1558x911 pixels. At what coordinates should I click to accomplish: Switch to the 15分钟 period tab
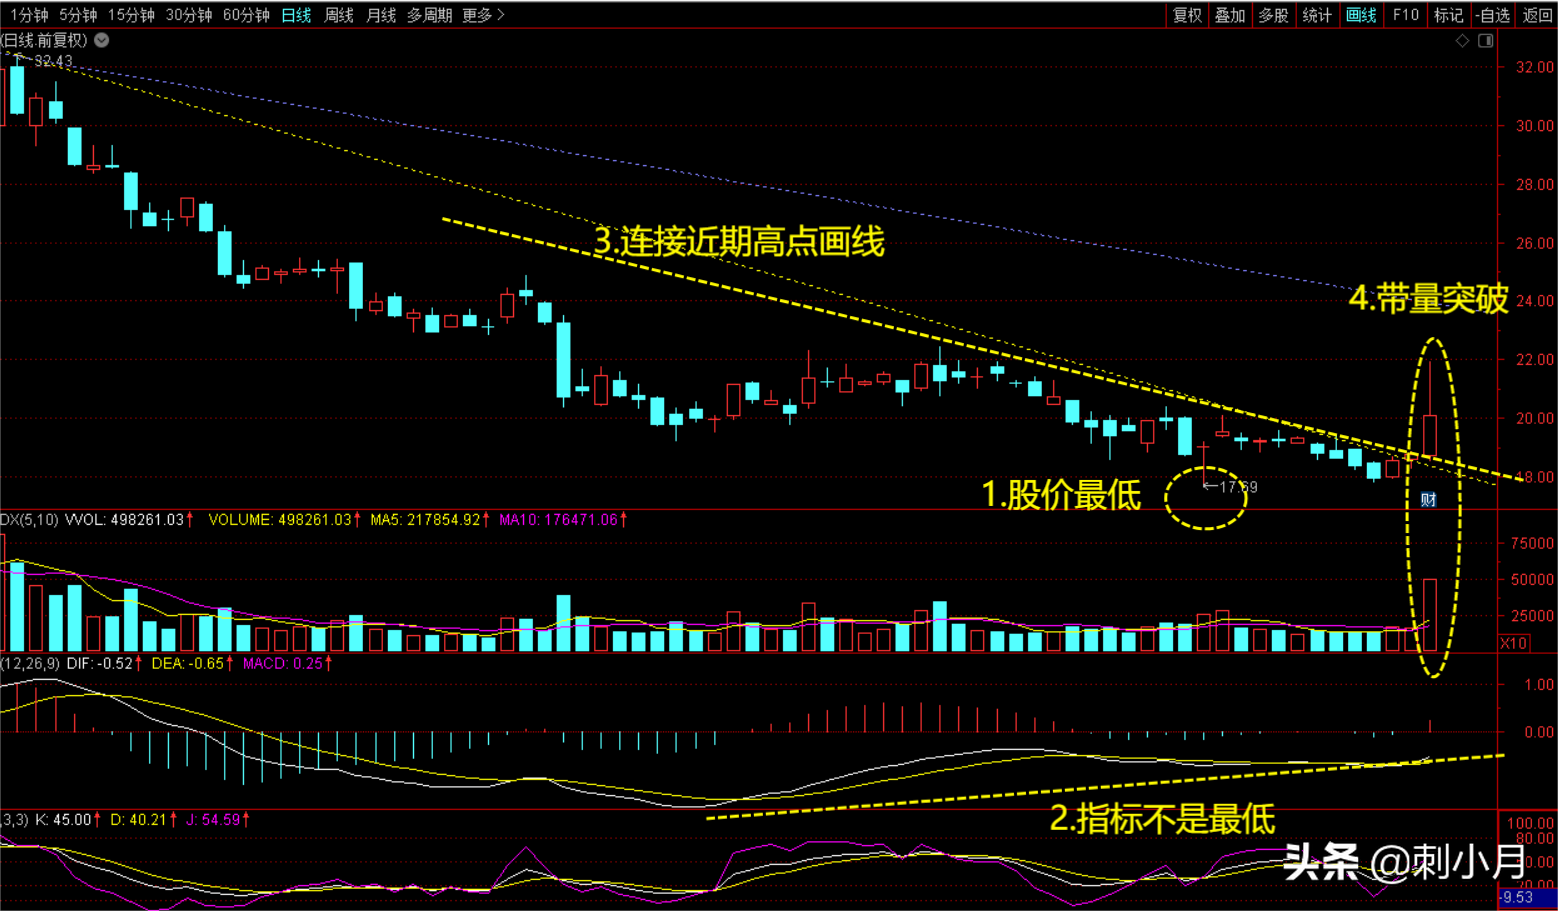131,15
